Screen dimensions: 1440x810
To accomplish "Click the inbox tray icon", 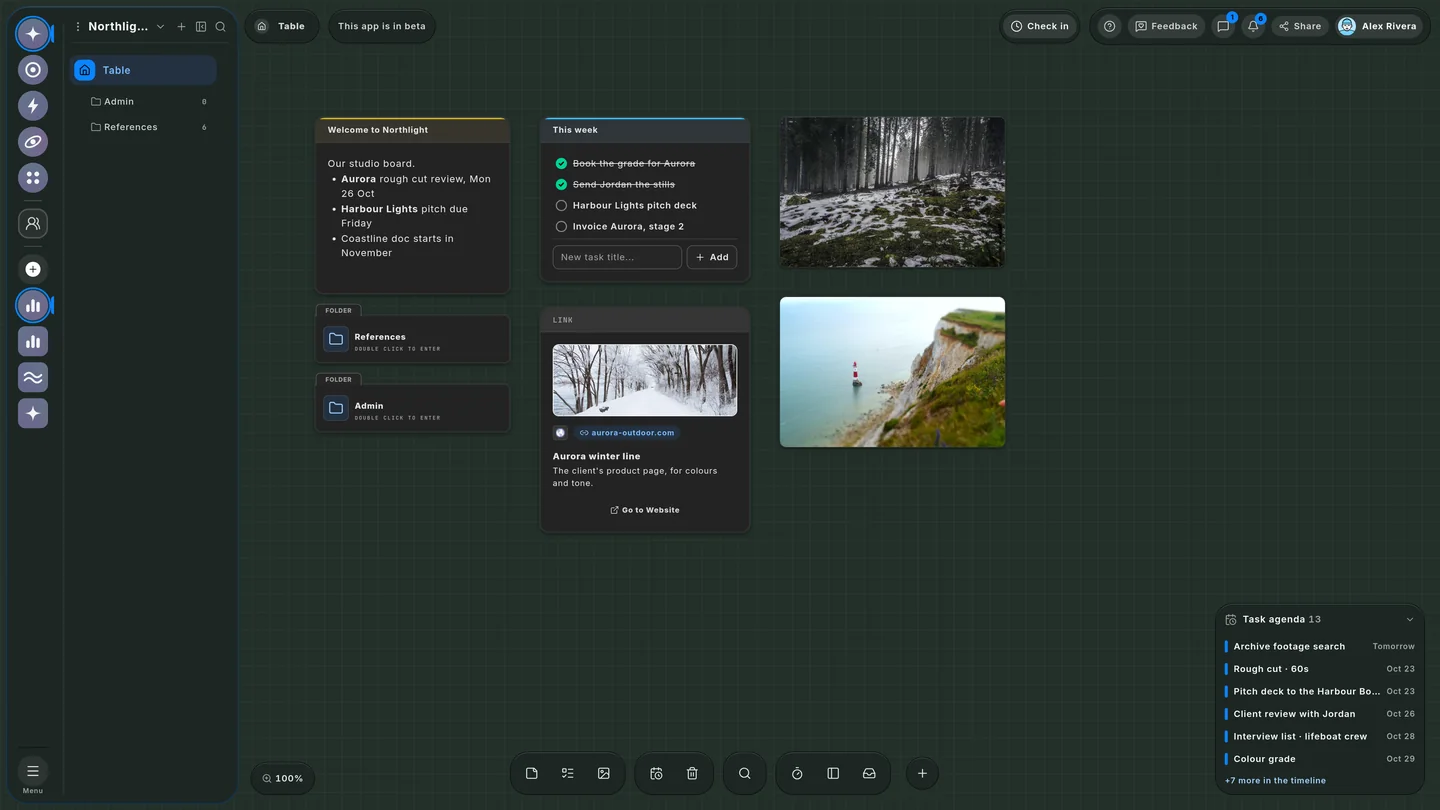I will [869, 773].
